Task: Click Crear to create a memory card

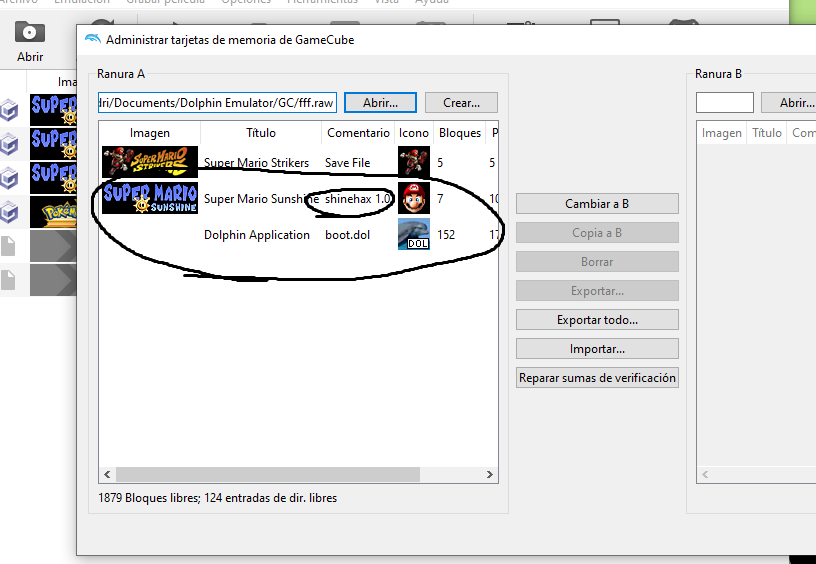Action: point(461,102)
